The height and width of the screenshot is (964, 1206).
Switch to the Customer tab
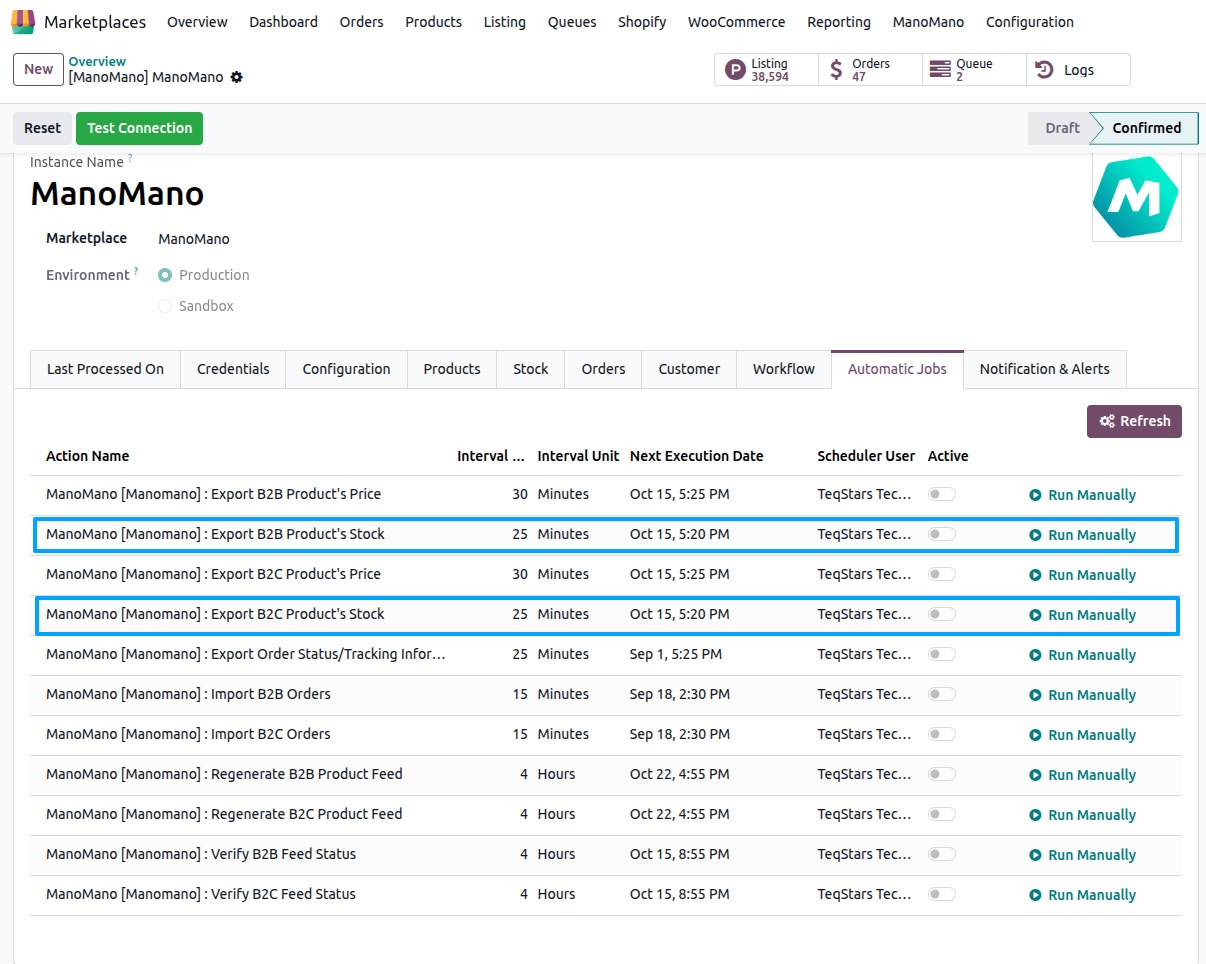click(x=689, y=369)
